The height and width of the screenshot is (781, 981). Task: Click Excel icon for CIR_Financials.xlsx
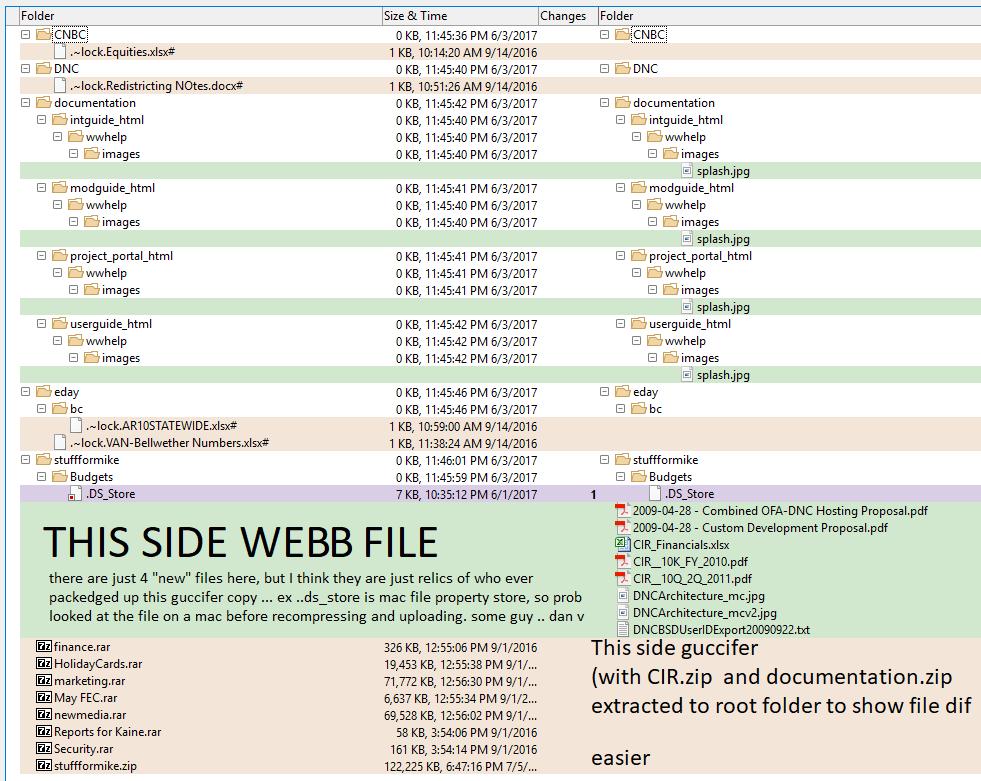[622, 544]
